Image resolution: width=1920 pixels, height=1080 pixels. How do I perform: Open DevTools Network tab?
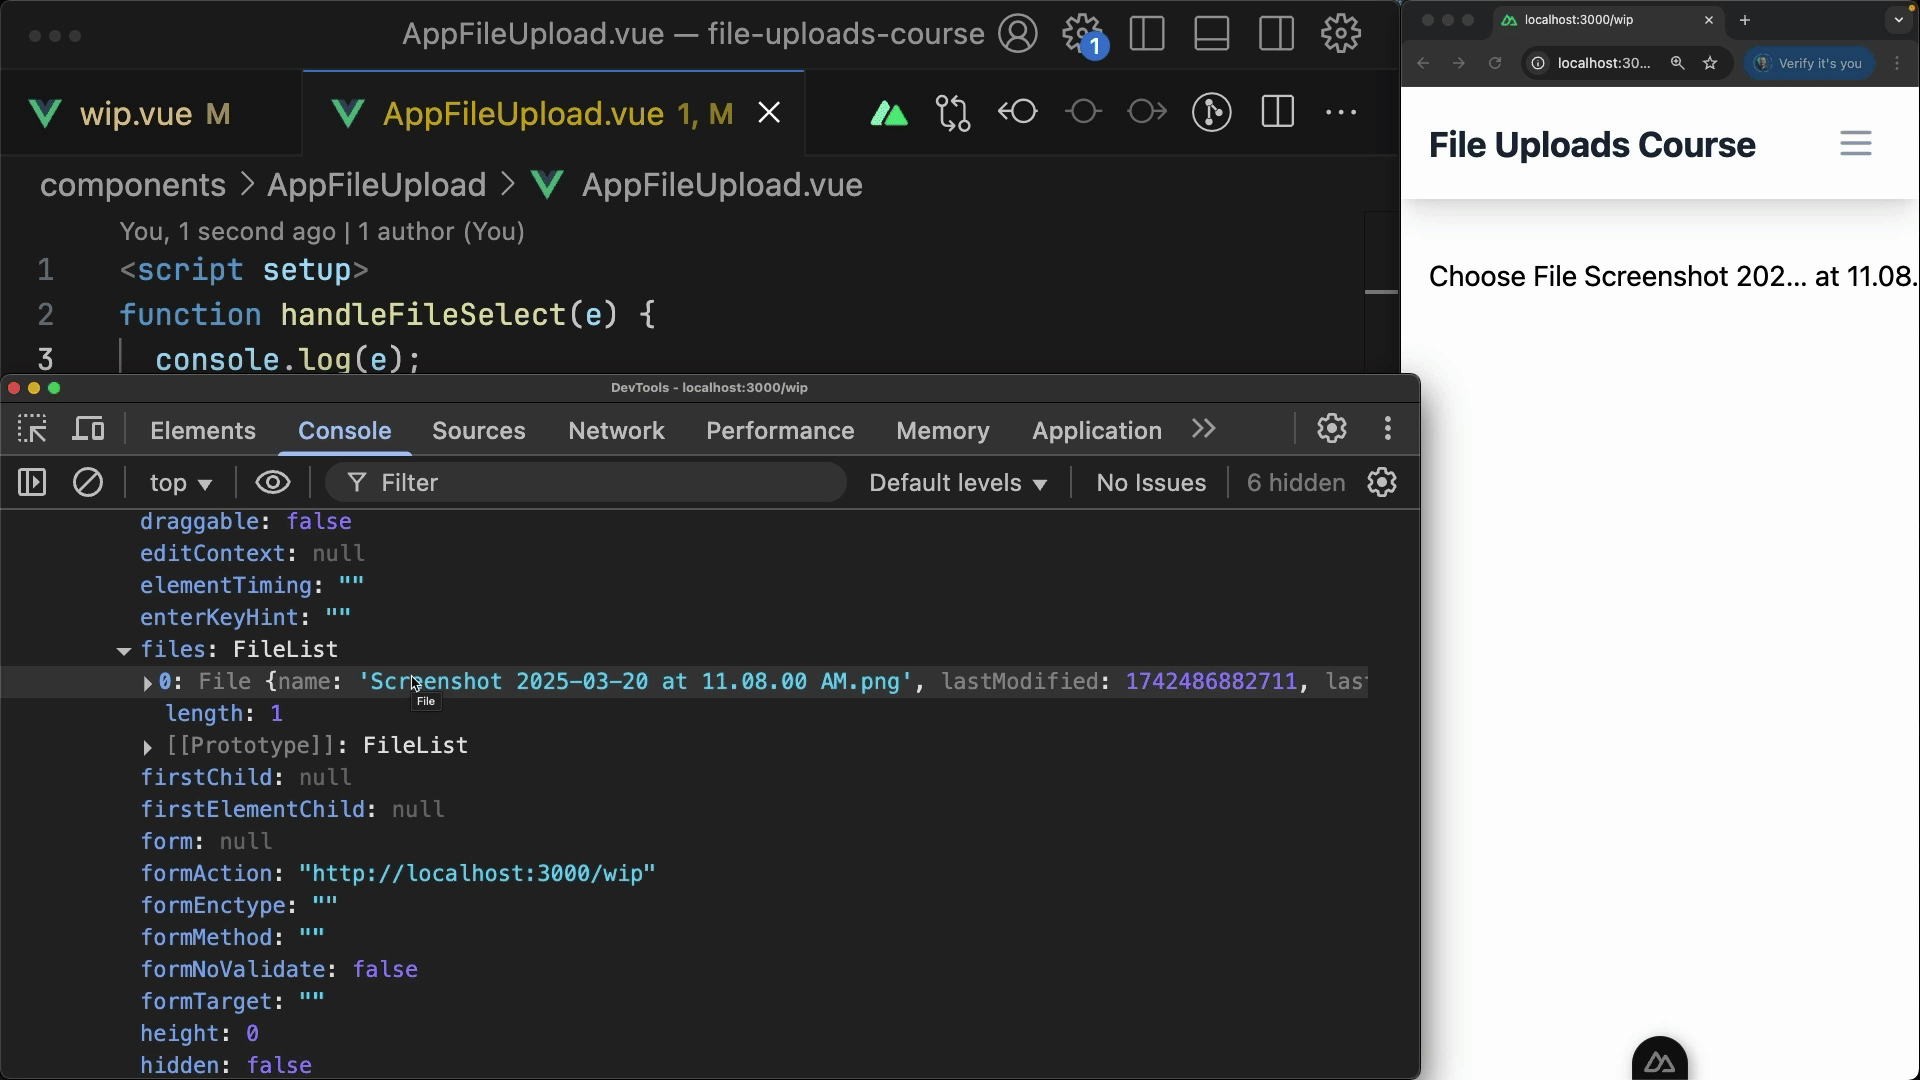tap(616, 431)
